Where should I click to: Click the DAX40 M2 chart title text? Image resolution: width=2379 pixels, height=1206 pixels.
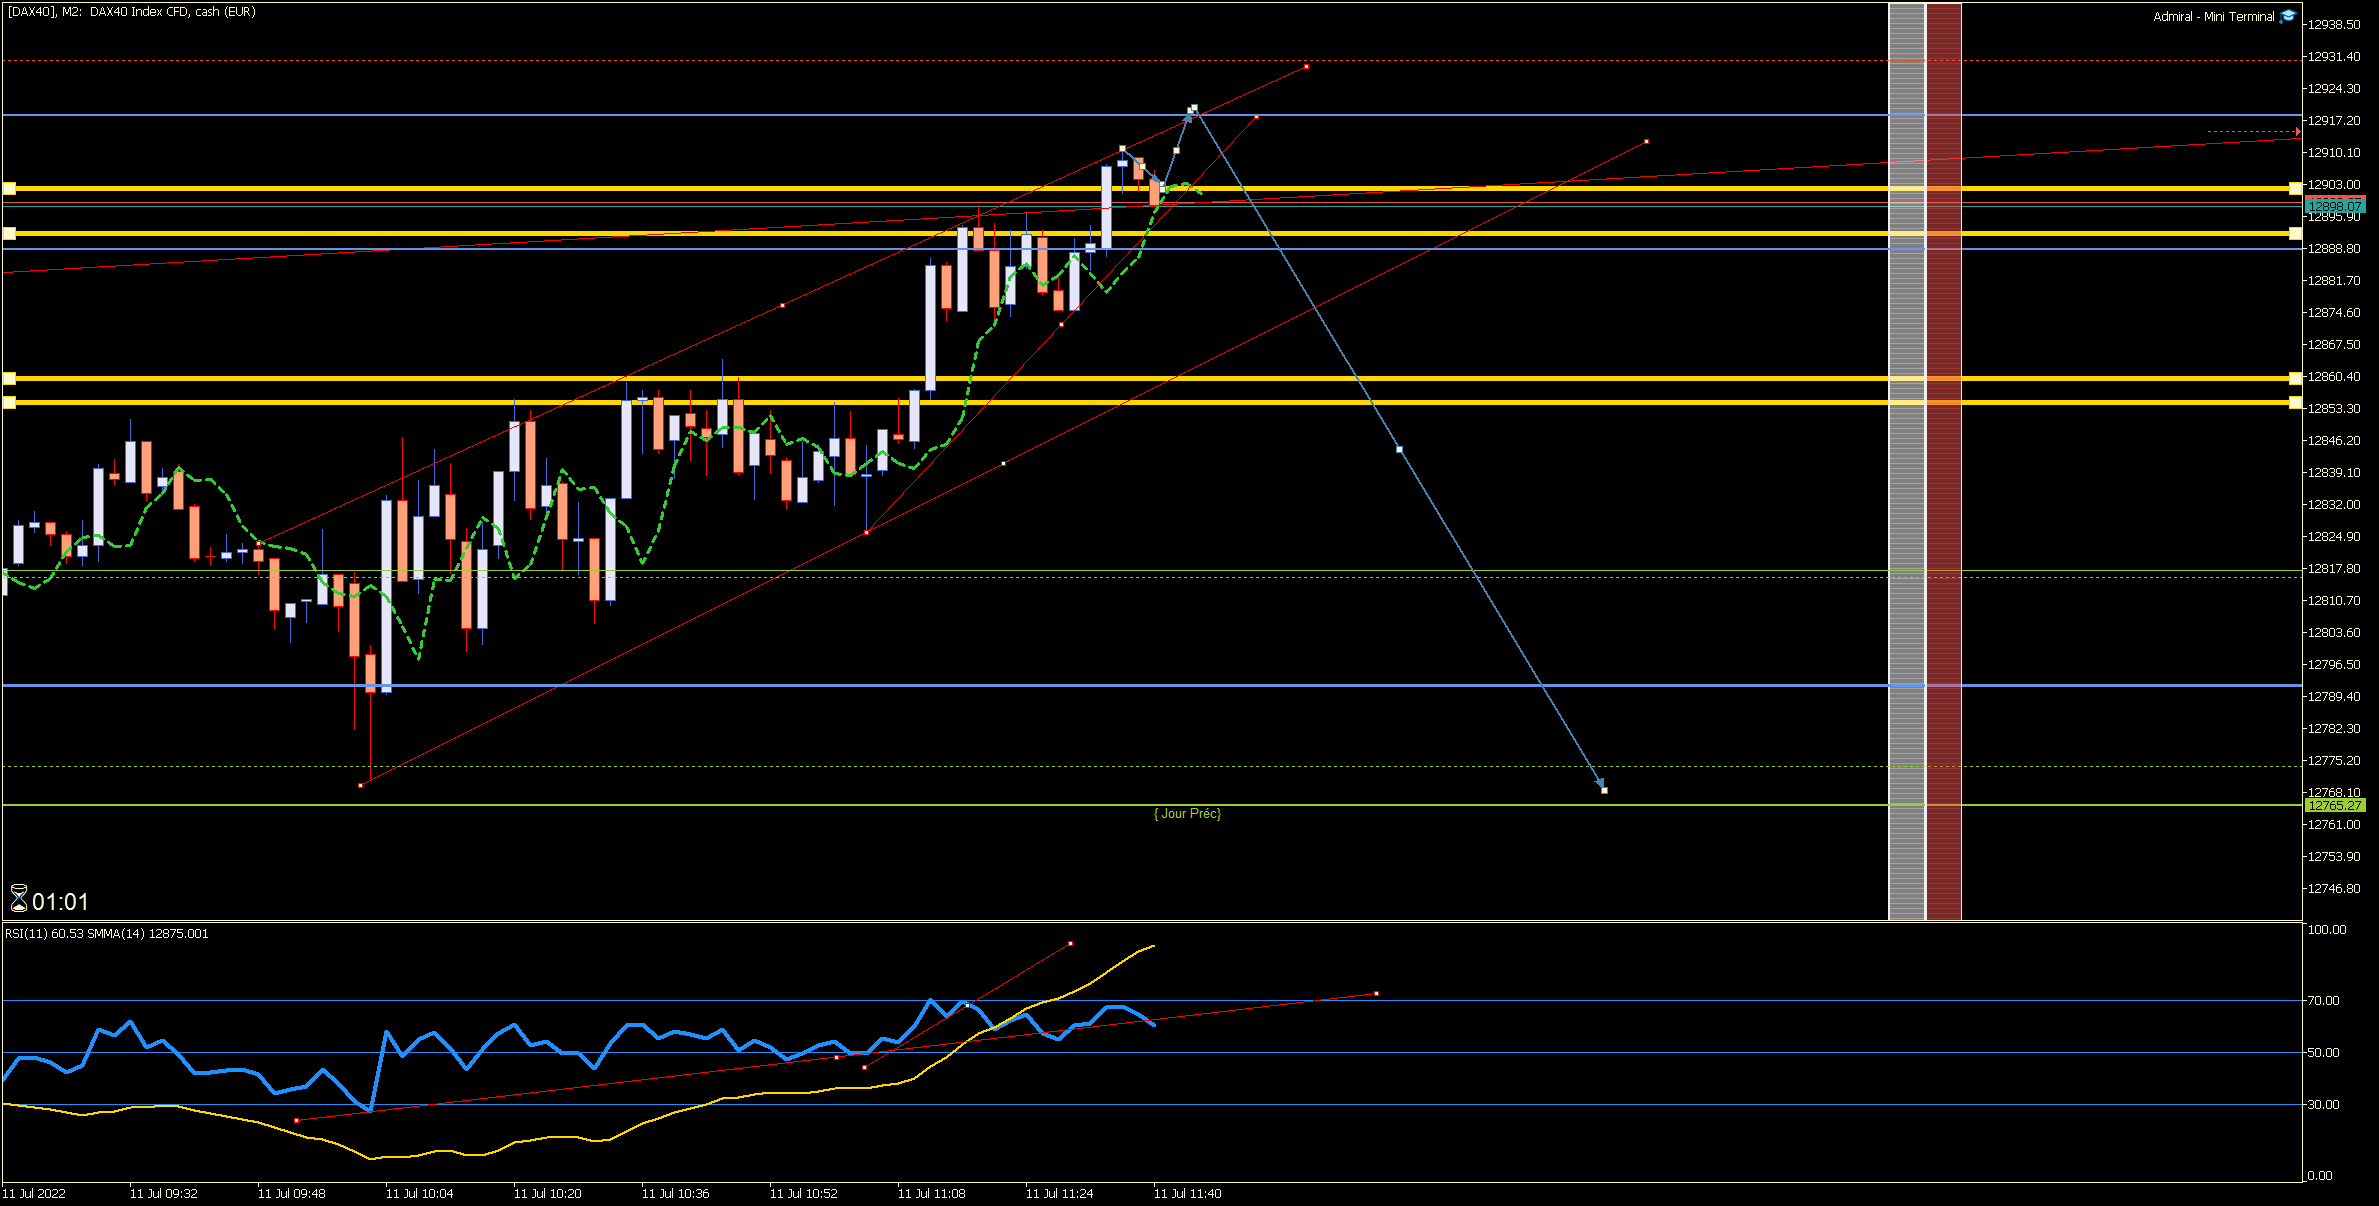[x=131, y=12]
